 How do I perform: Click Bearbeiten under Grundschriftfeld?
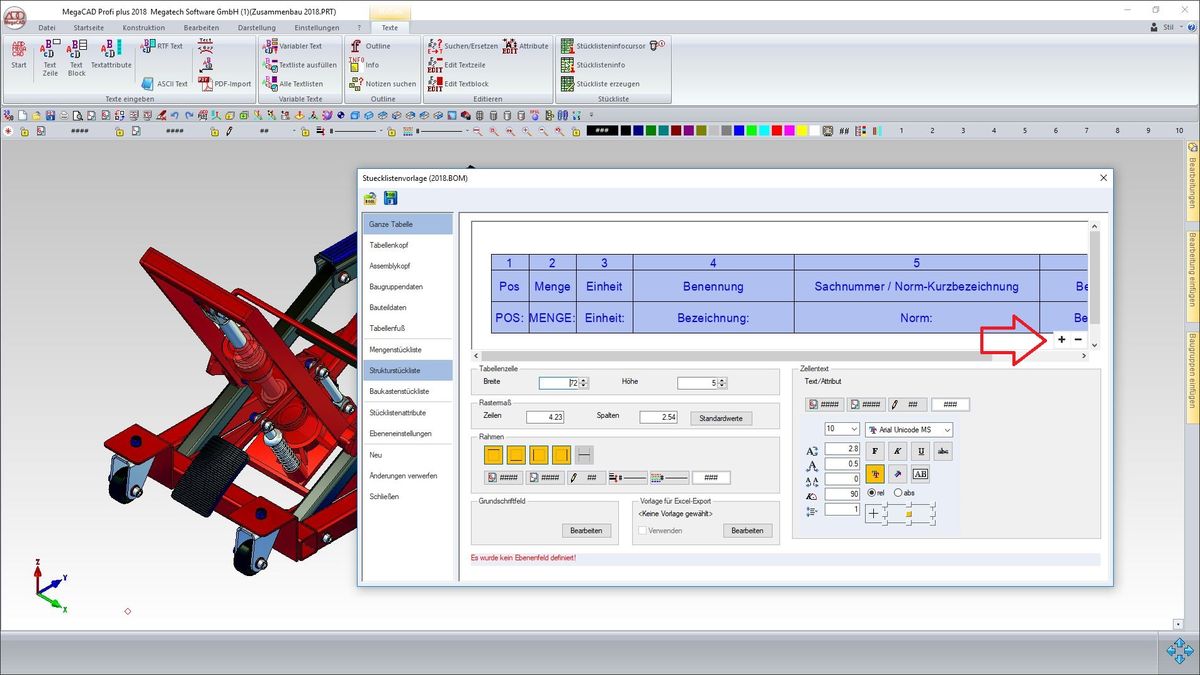pos(585,531)
